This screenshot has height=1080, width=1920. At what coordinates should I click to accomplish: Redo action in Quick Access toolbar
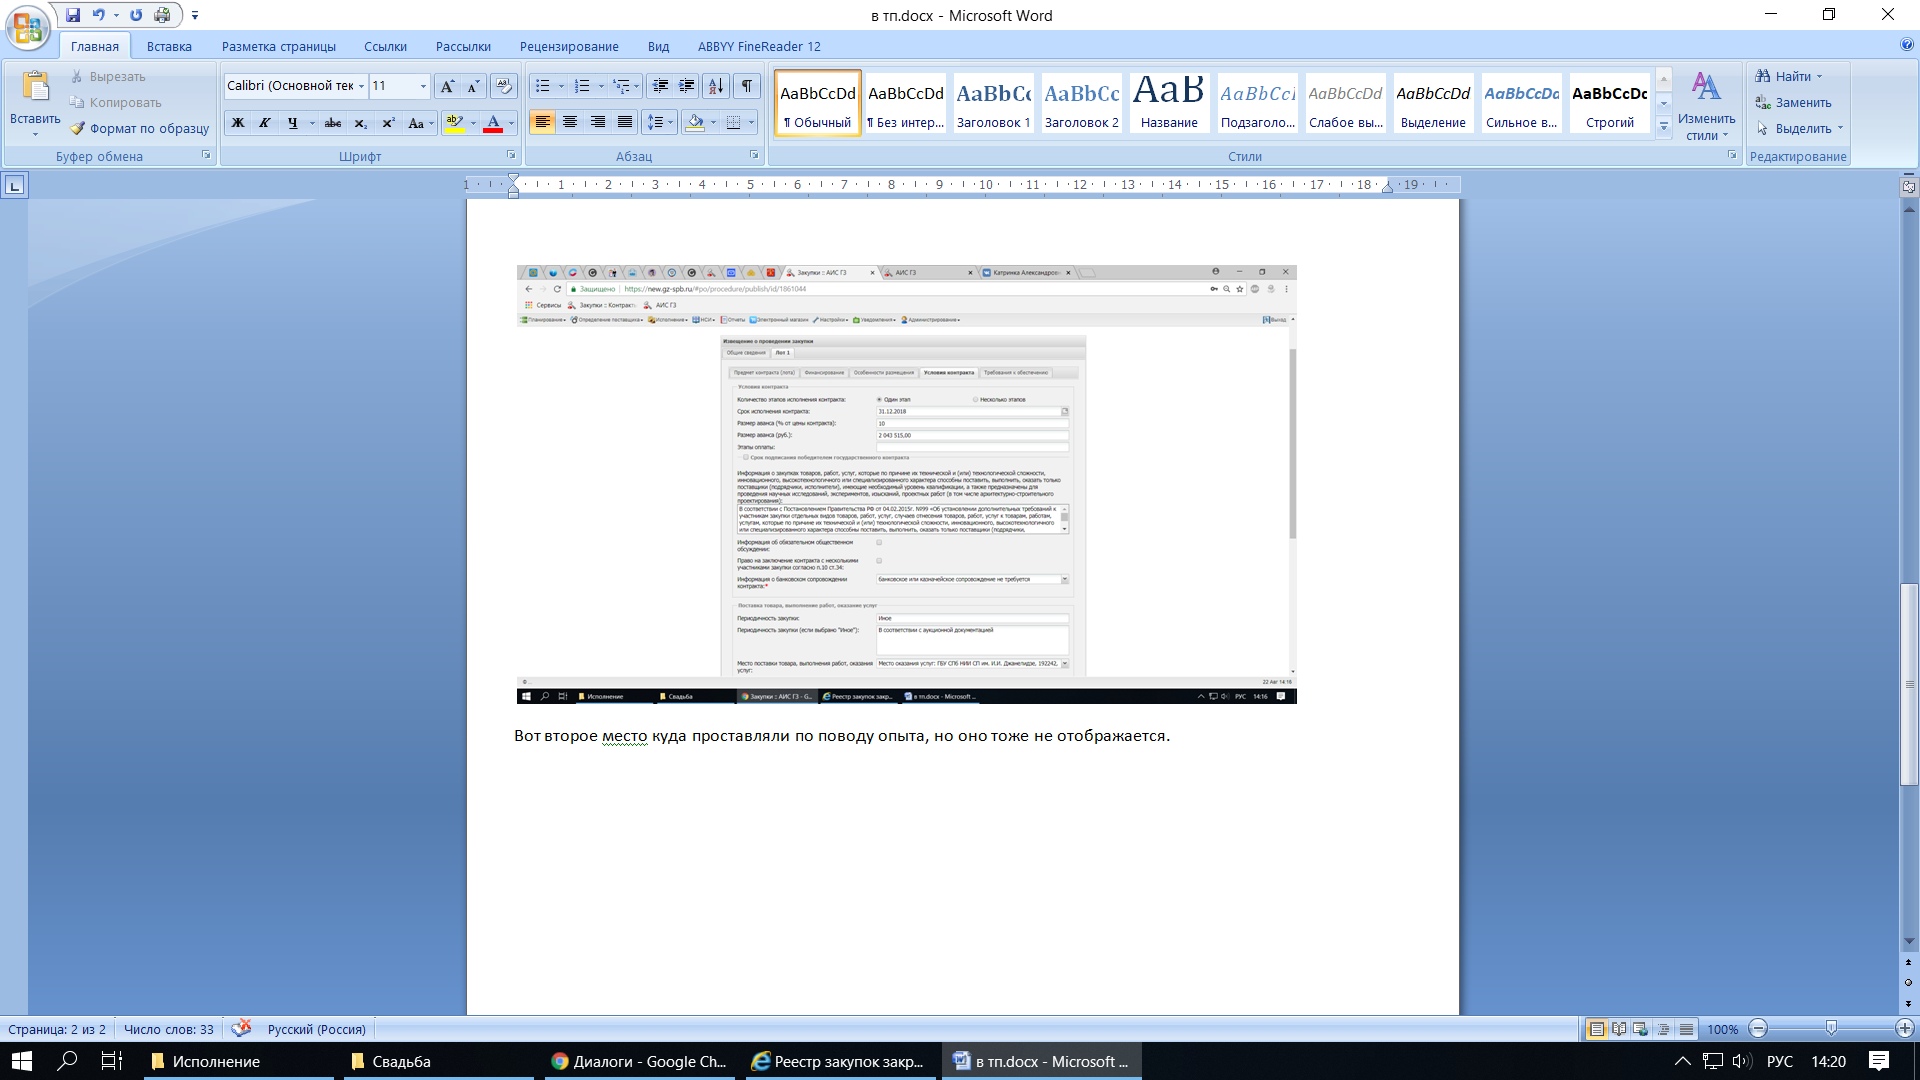pyautogui.click(x=136, y=15)
